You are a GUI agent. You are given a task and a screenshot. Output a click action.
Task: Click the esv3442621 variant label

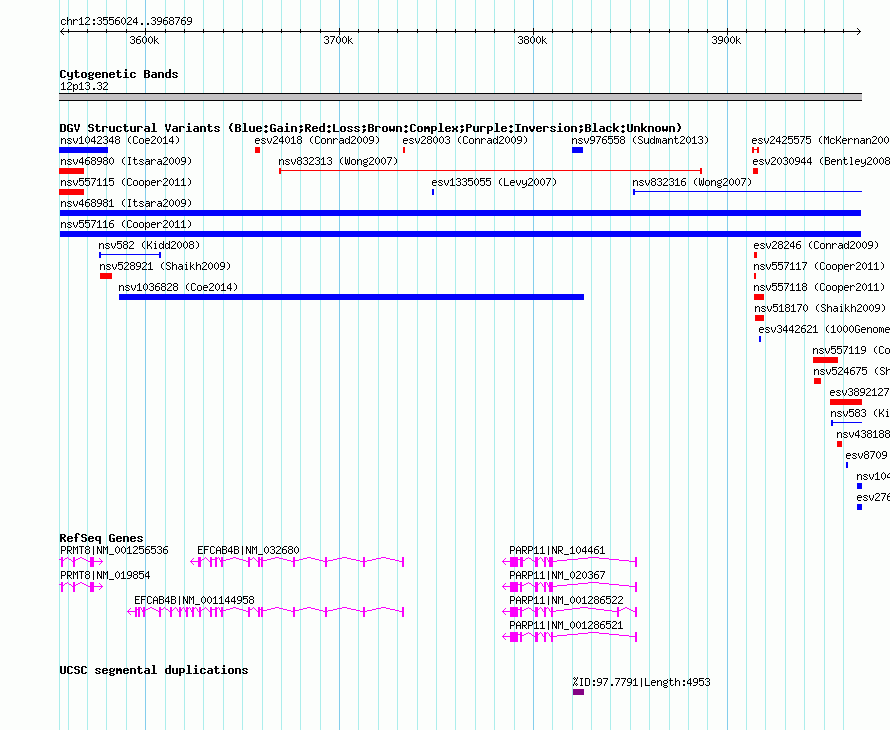tap(824, 329)
